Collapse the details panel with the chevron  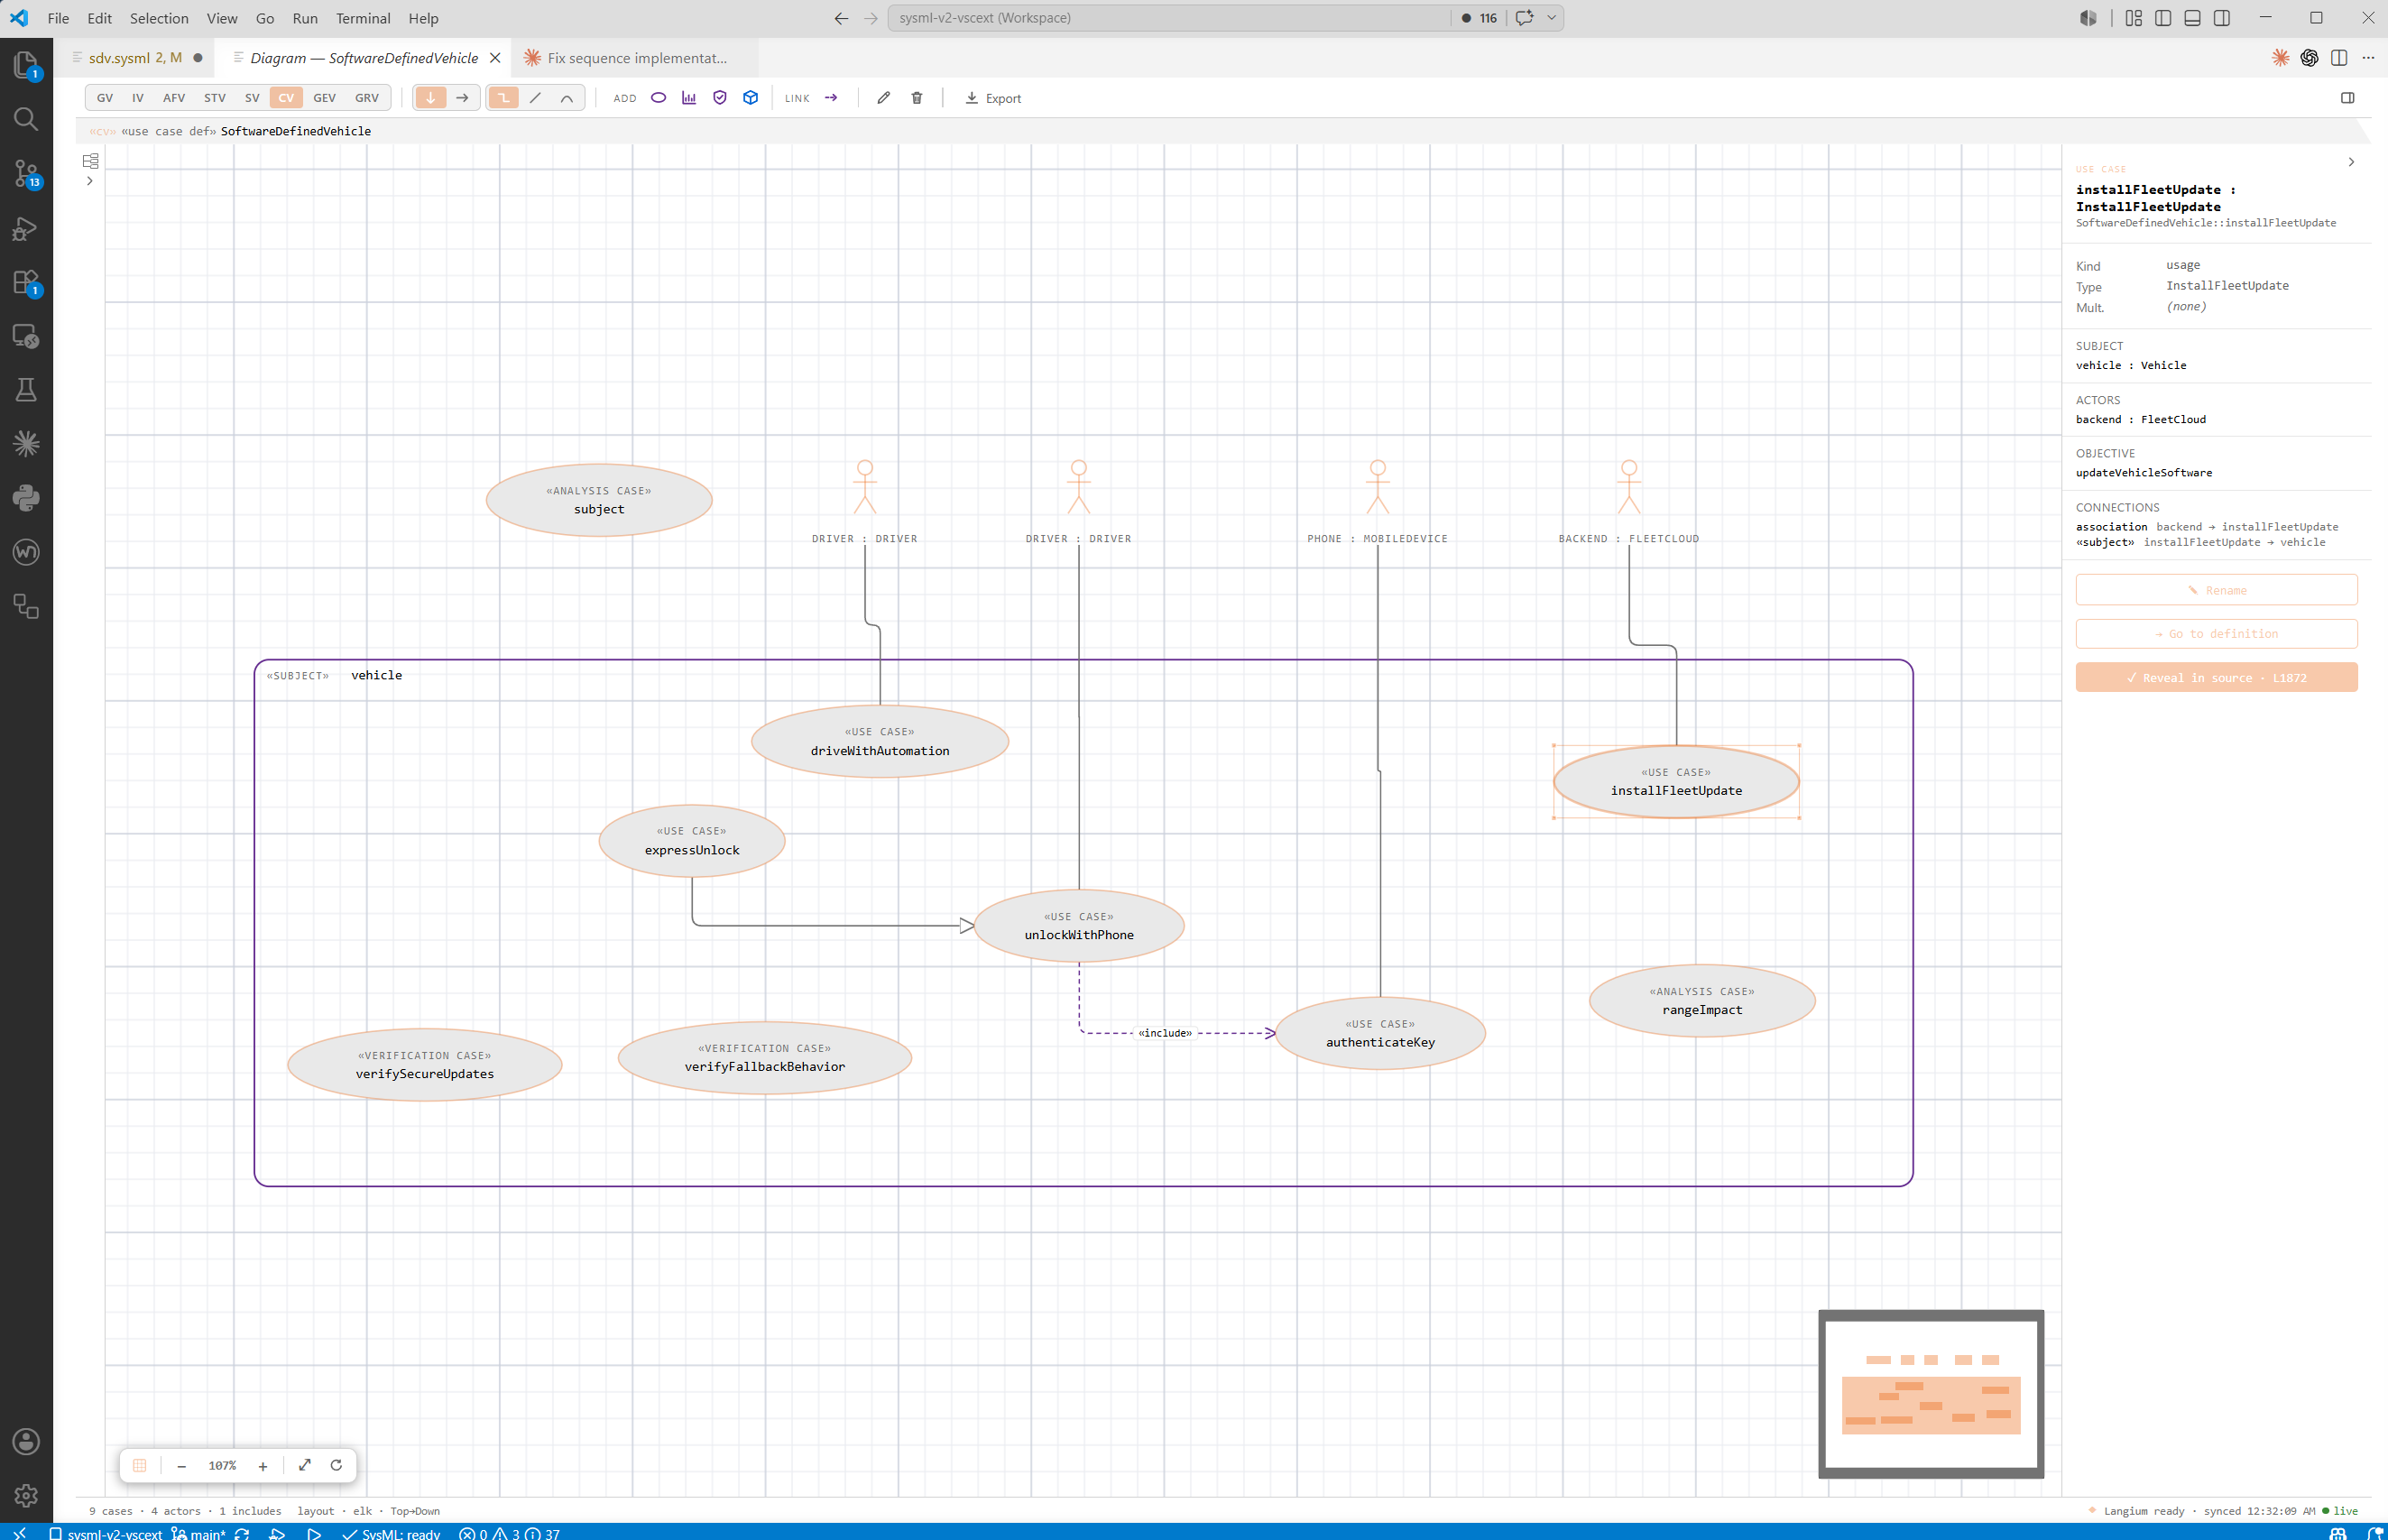pyautogui.click(x=2351, y=162)
